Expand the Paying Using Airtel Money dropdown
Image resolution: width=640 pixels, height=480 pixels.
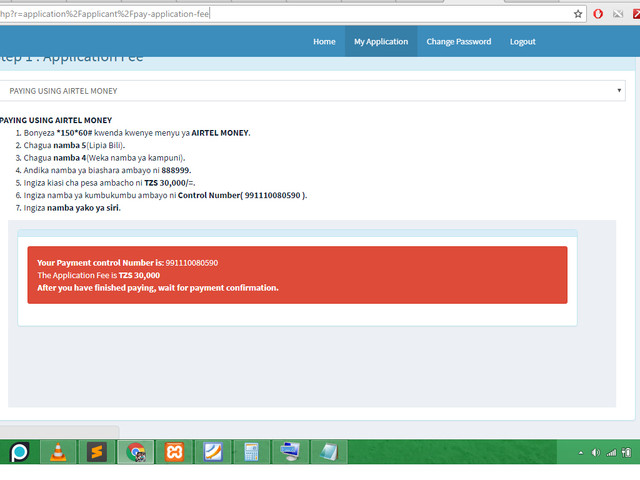coord(312,91)
